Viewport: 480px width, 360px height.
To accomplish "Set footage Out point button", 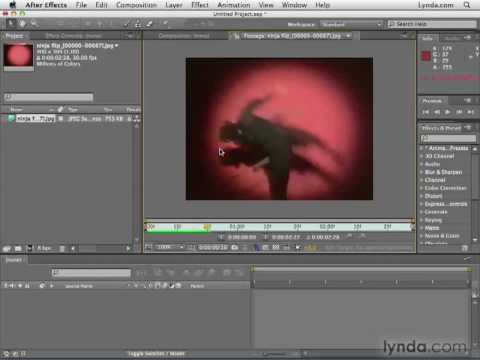I will (266, 237).
